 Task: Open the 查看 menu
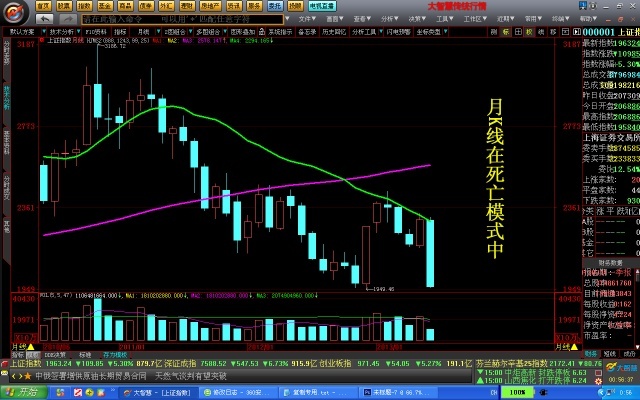pos(362,19)
